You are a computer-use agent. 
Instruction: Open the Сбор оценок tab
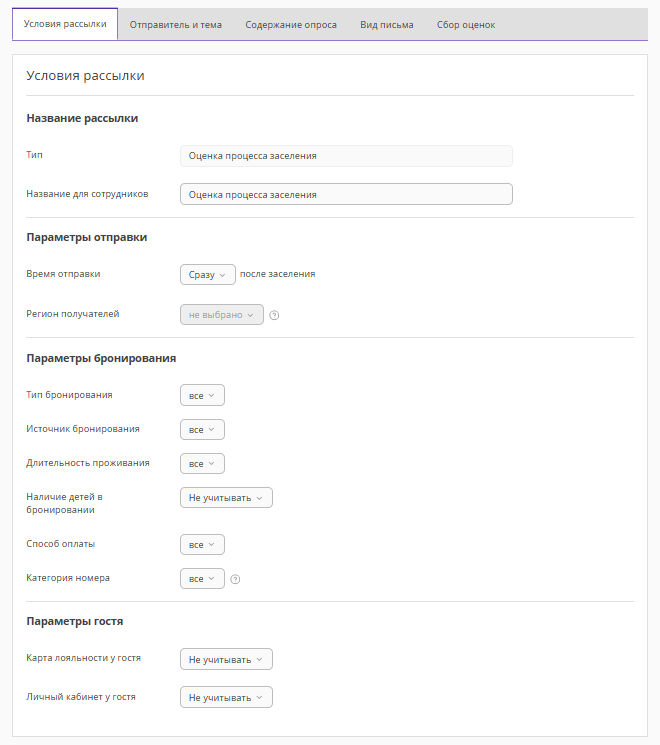466,24
